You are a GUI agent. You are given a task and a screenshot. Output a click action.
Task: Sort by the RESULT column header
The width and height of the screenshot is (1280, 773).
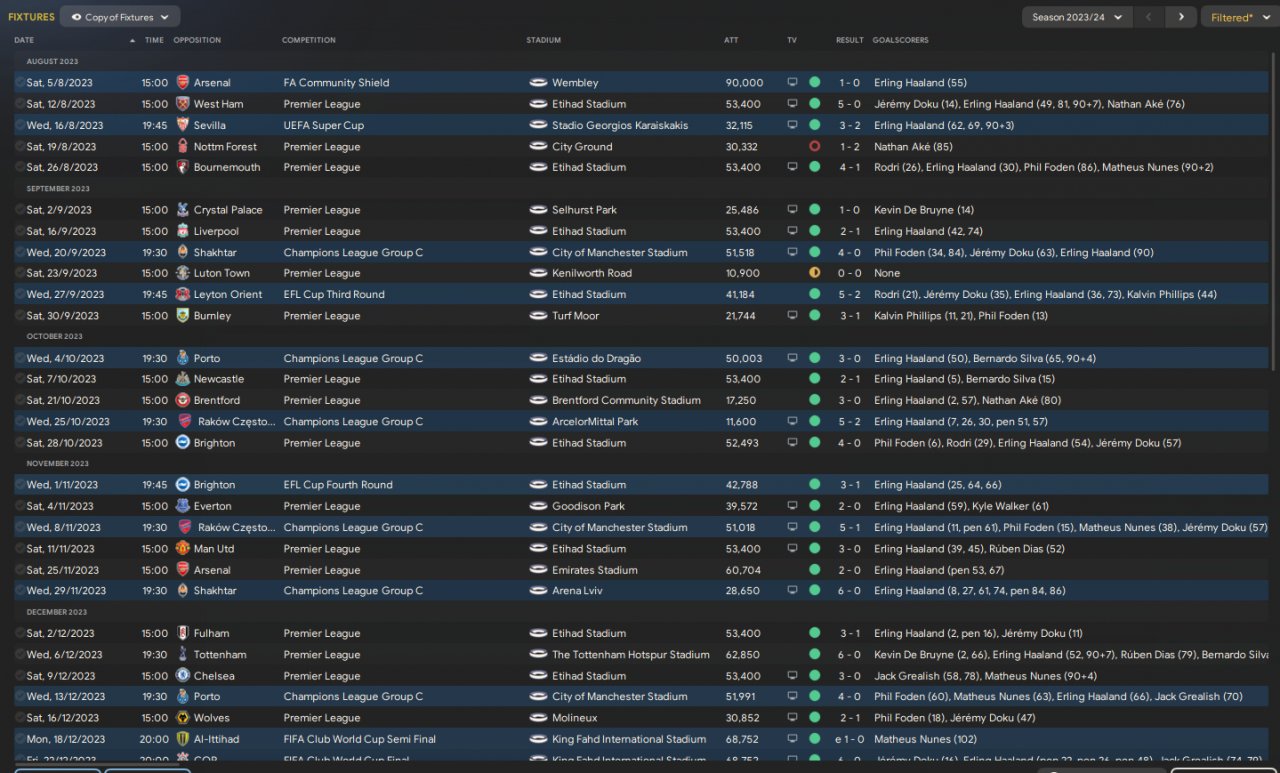pos(850,40)
